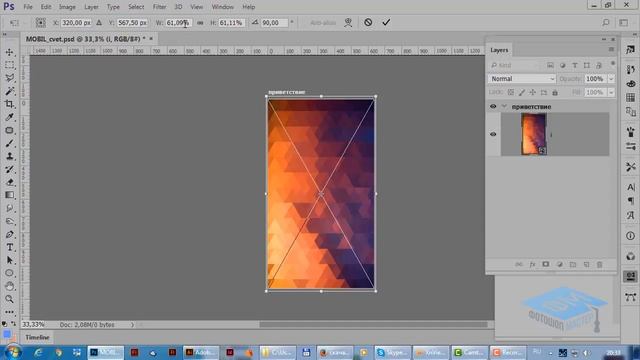This screenshot has width=640, height=360.
Task: Filter layers by type layers (T icon)
Action: [x=575, y=65]
